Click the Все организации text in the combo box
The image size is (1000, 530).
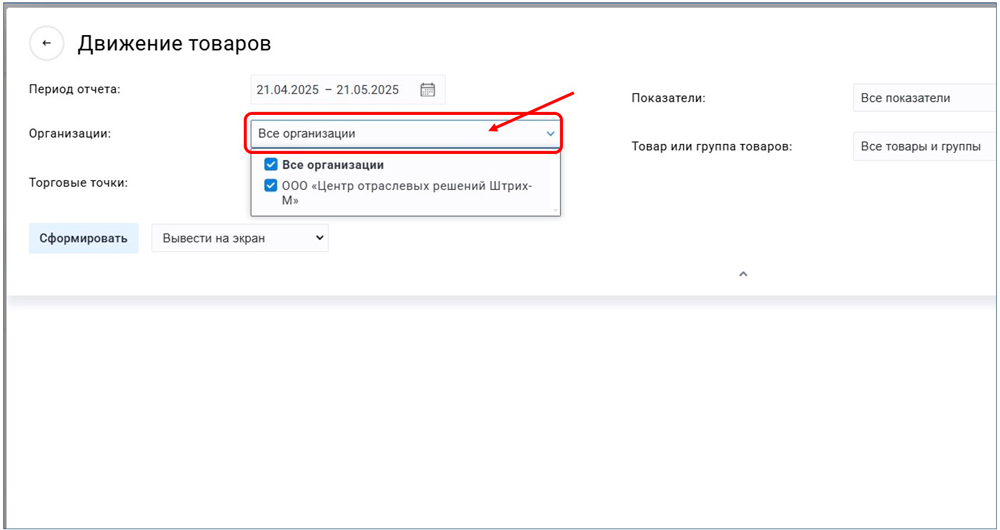[307, 134]
